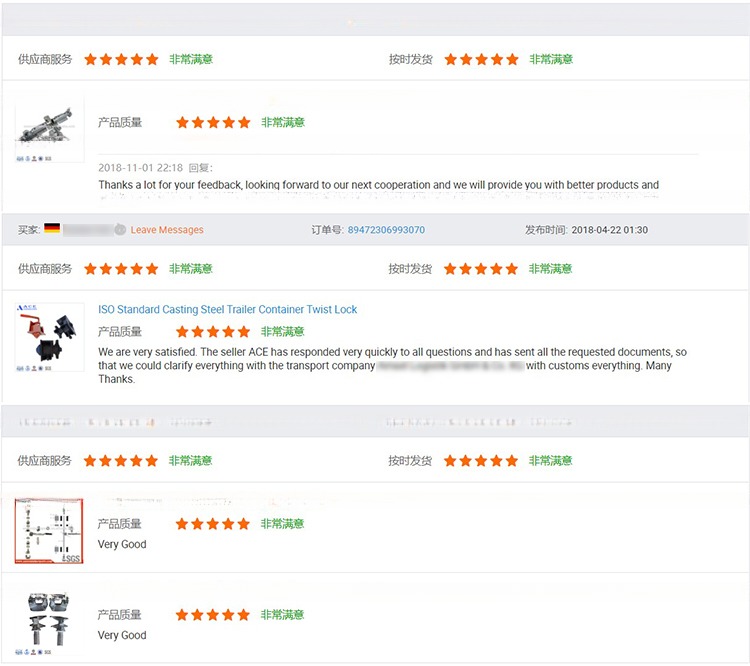
Task: Click the 2018-11-01 22:18 seller reply timestamp
Action: (x=140, y=168)
